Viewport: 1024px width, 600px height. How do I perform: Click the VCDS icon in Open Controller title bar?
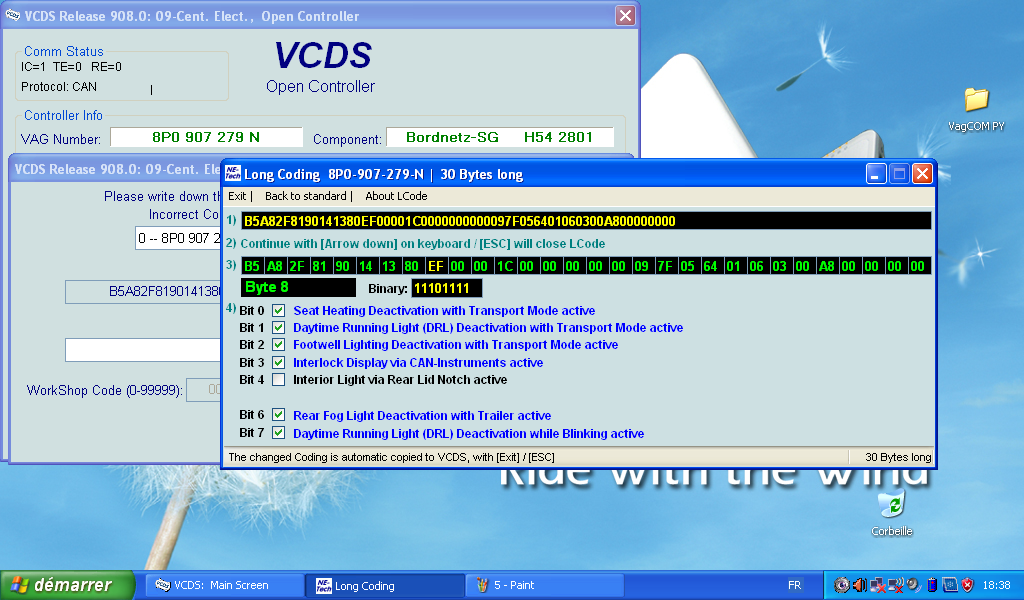[x=12, y=16]
